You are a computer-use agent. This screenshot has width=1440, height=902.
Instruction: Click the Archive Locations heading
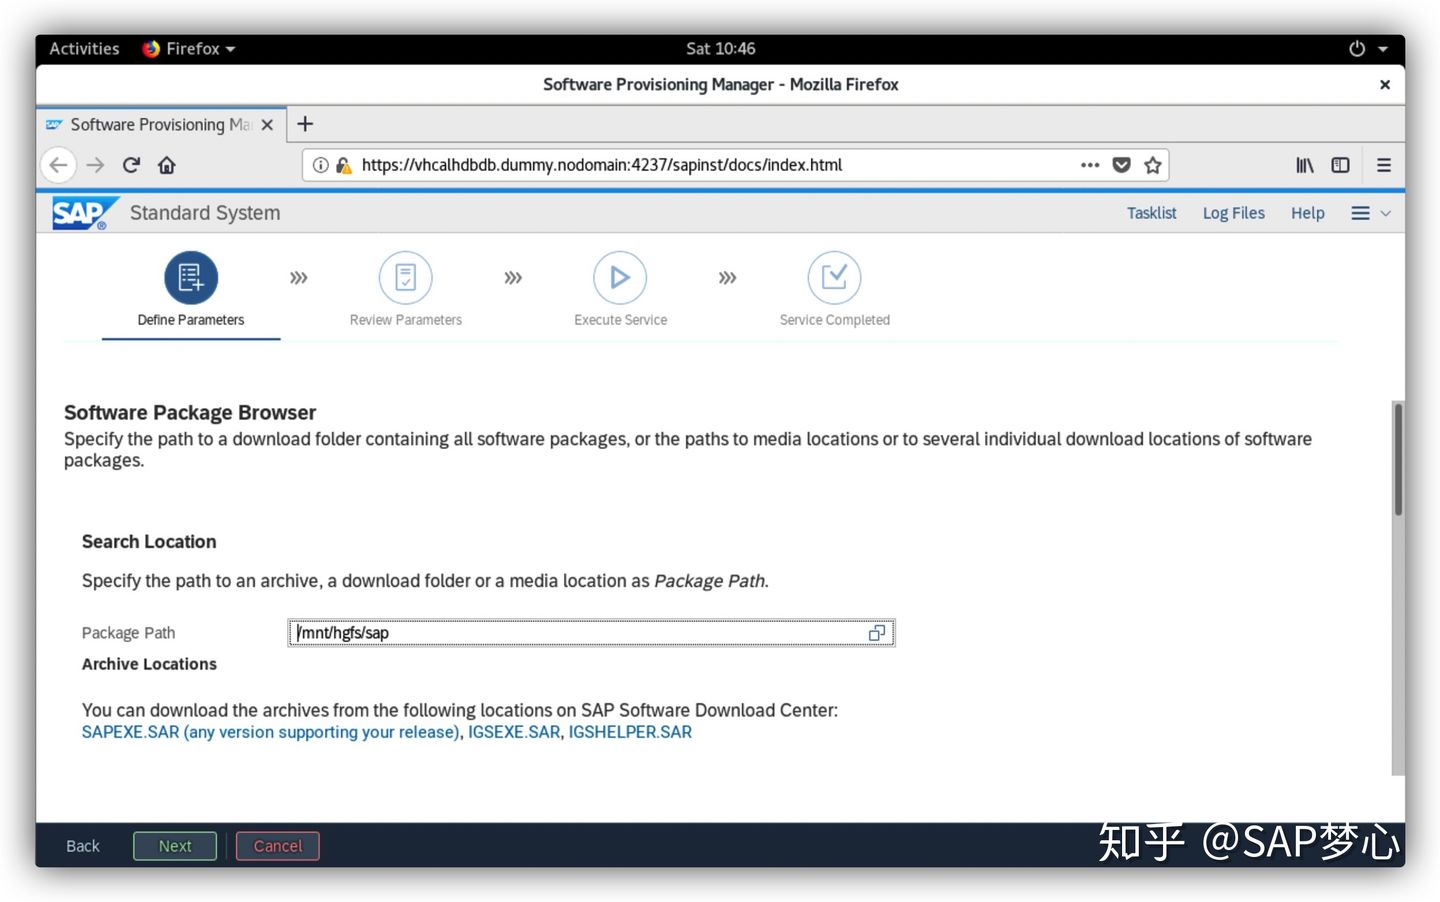pyautogui.click(x=149, y=664)
